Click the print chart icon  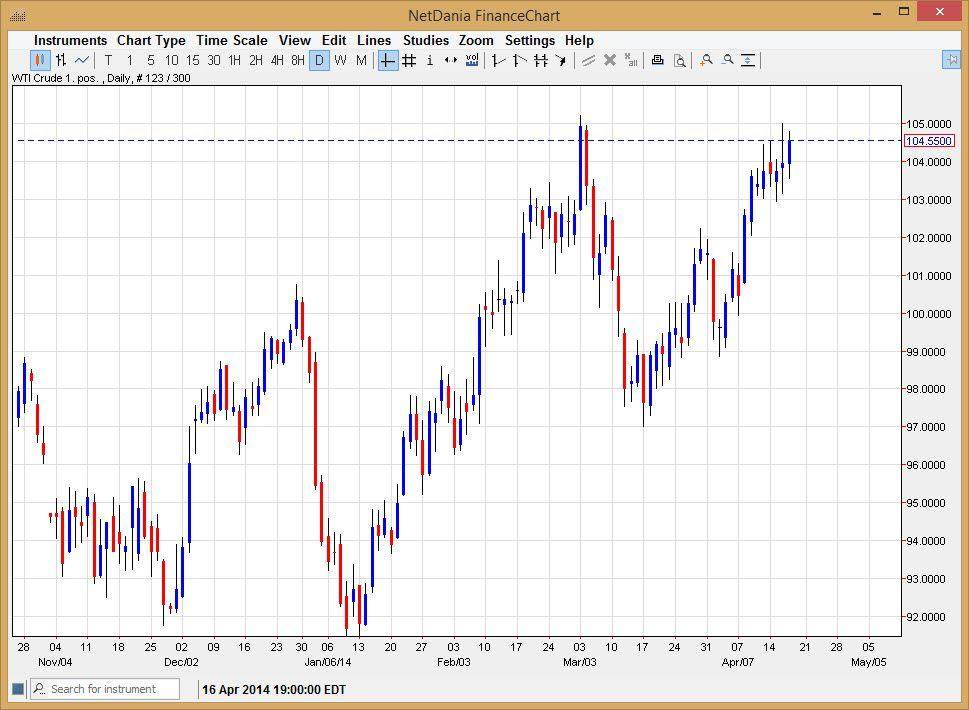[658, 61]
